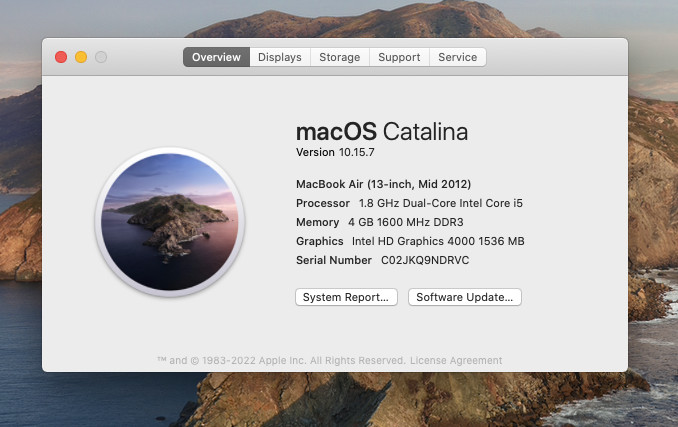Click the macOS Catalina island icon
This screenshot has width=678, height=427.
[170, 222]
